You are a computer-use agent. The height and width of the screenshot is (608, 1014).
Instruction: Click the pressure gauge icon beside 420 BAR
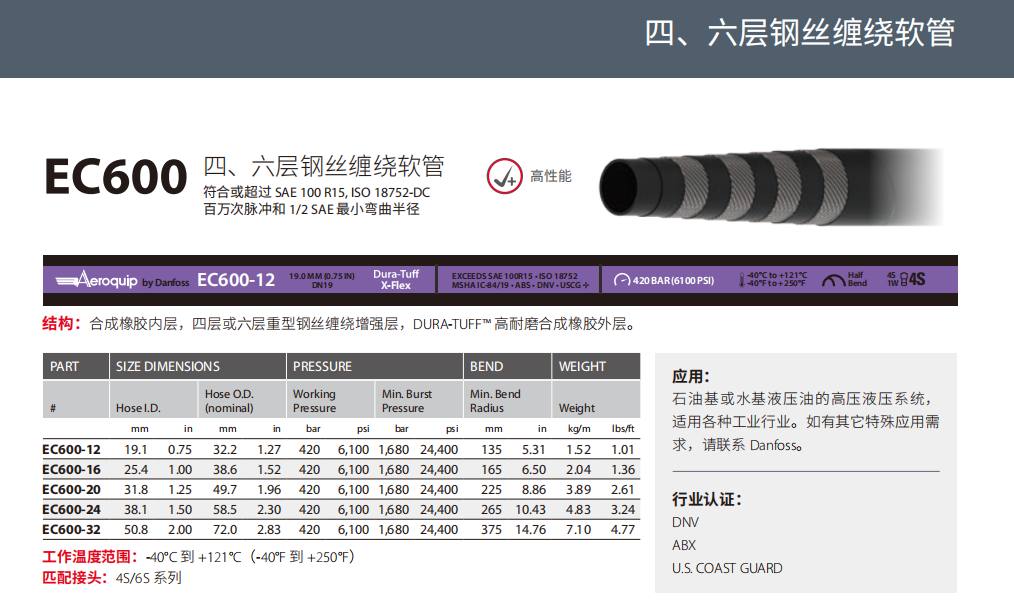pos(621,280)
